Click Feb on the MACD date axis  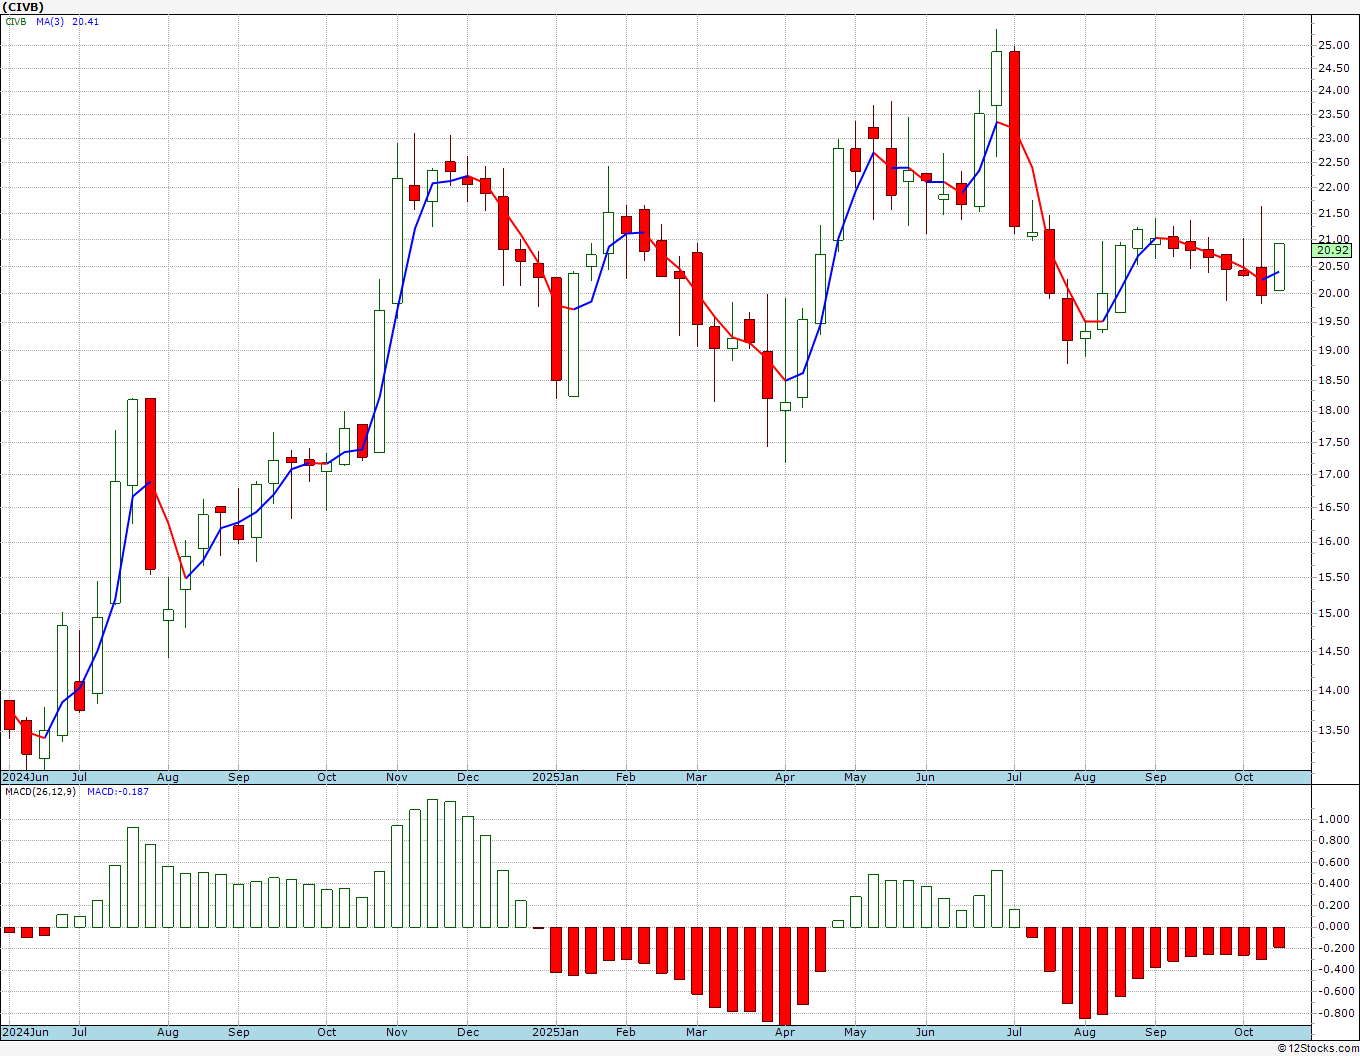click(626, 1032)
